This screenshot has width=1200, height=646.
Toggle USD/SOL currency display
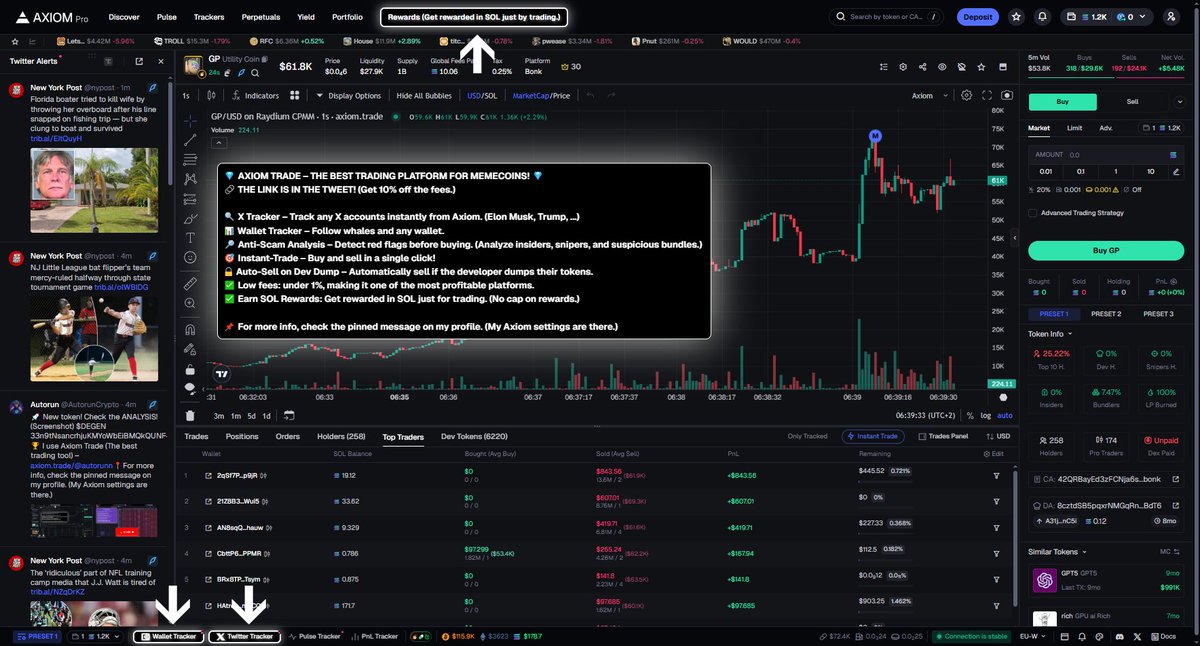pos(482,95)
